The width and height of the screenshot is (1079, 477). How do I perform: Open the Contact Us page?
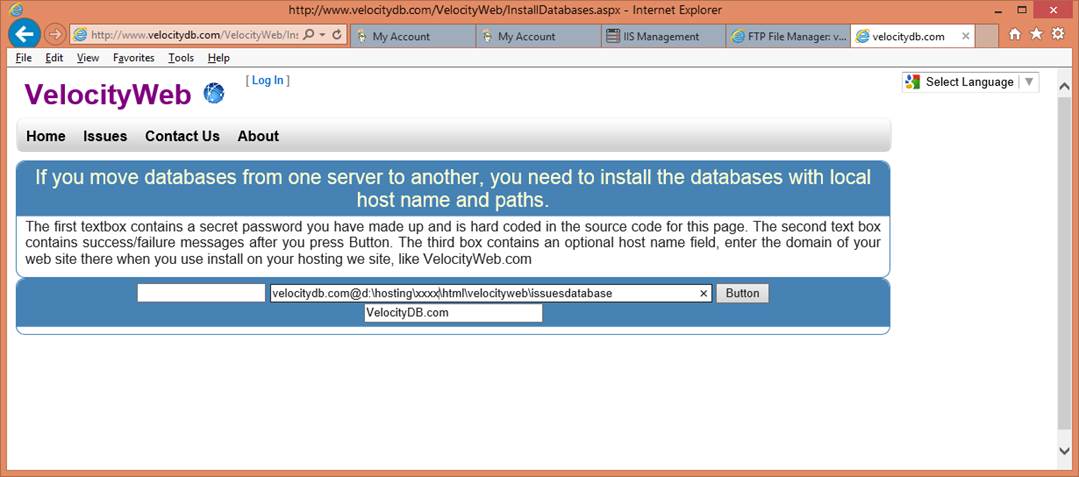tap(182, 136)
